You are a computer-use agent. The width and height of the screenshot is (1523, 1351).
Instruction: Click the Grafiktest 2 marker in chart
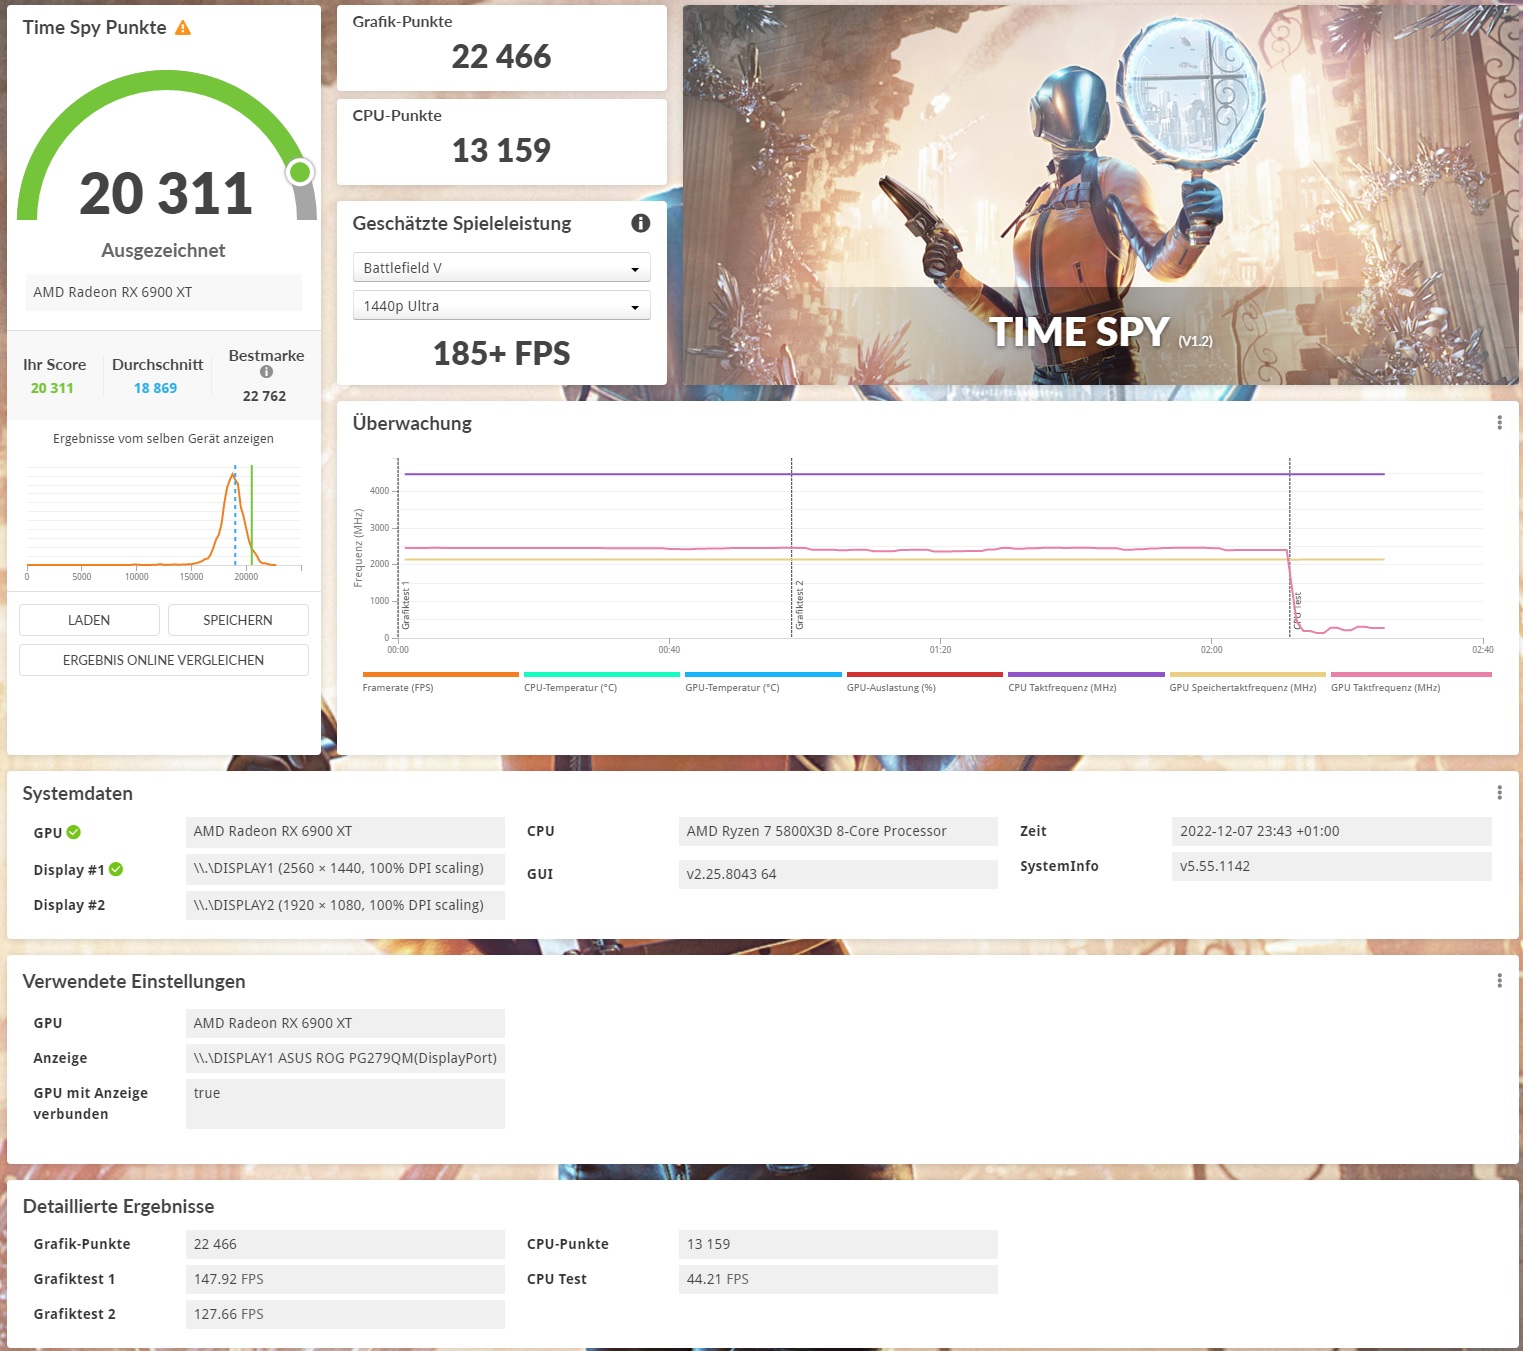(x=800, y=607)
